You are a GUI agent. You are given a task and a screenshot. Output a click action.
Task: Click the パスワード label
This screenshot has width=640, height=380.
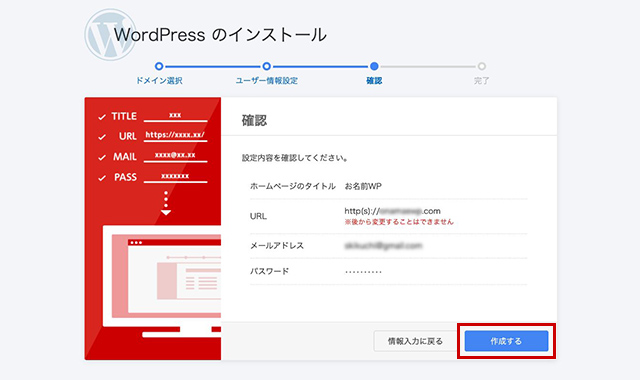[269, 271]
